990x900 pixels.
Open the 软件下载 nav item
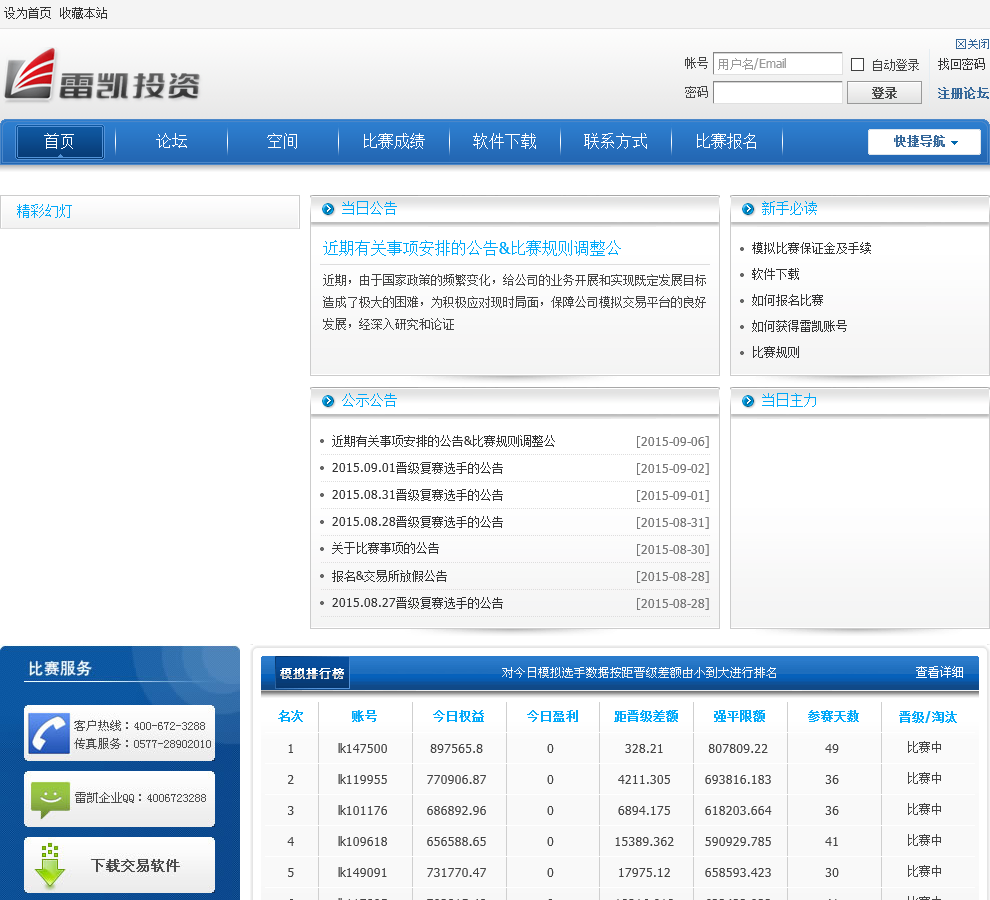click(504, 141)
